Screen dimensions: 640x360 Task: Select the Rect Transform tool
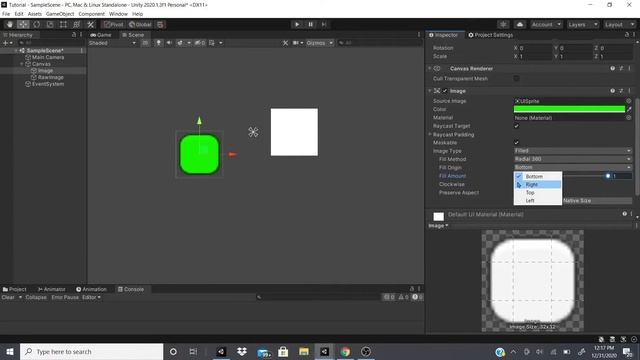point(63,24)
